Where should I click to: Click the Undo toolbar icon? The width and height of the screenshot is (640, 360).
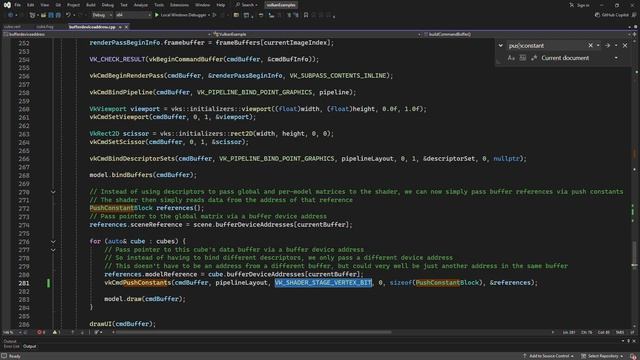click(68, 15)
